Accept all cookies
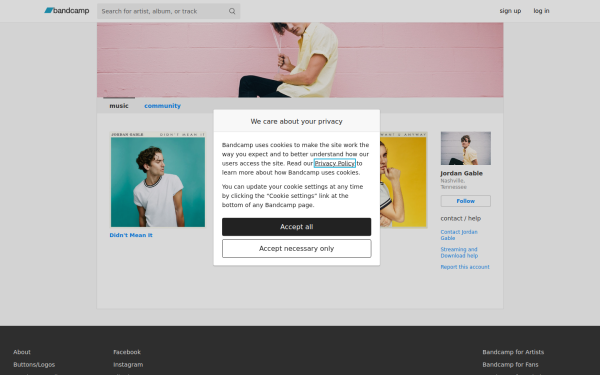 coord(297,227)
